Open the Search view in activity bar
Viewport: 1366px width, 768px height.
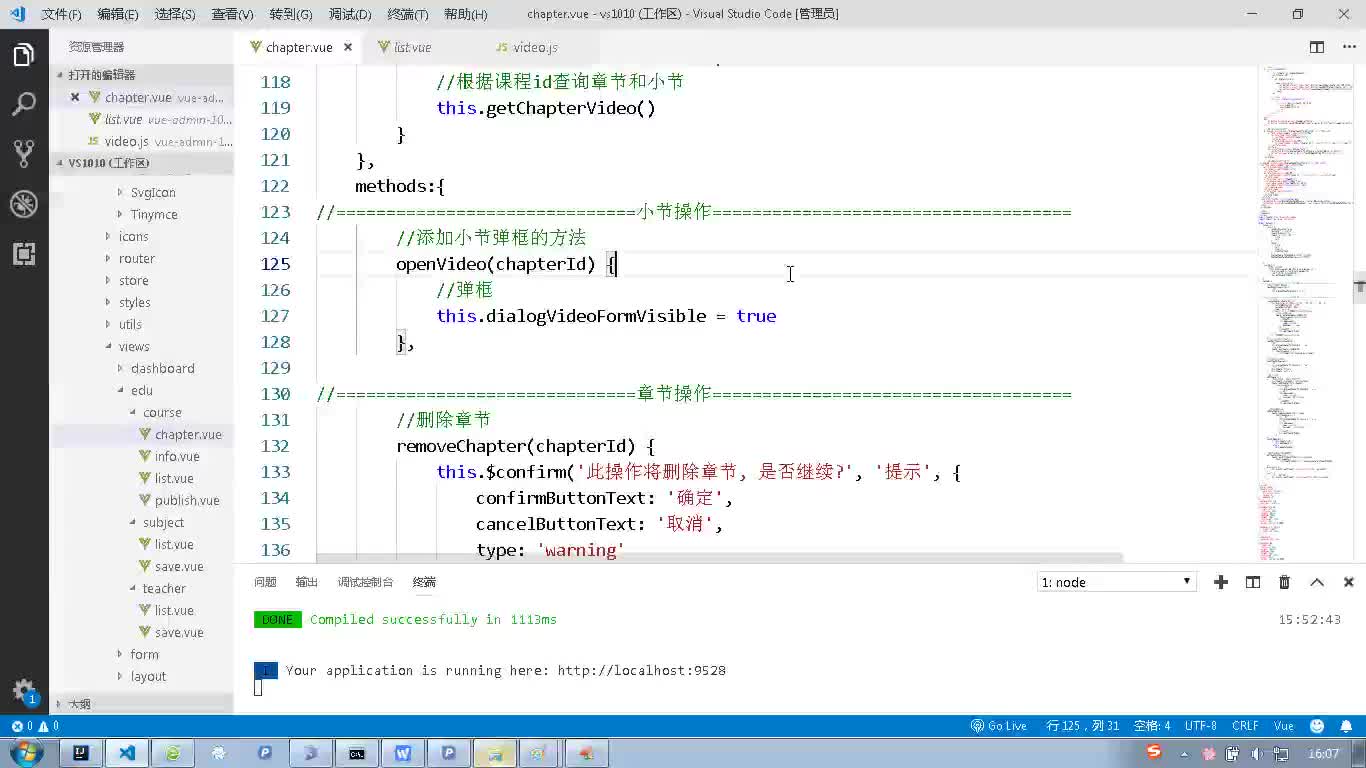pyautogui.click(x=24, y=104)
